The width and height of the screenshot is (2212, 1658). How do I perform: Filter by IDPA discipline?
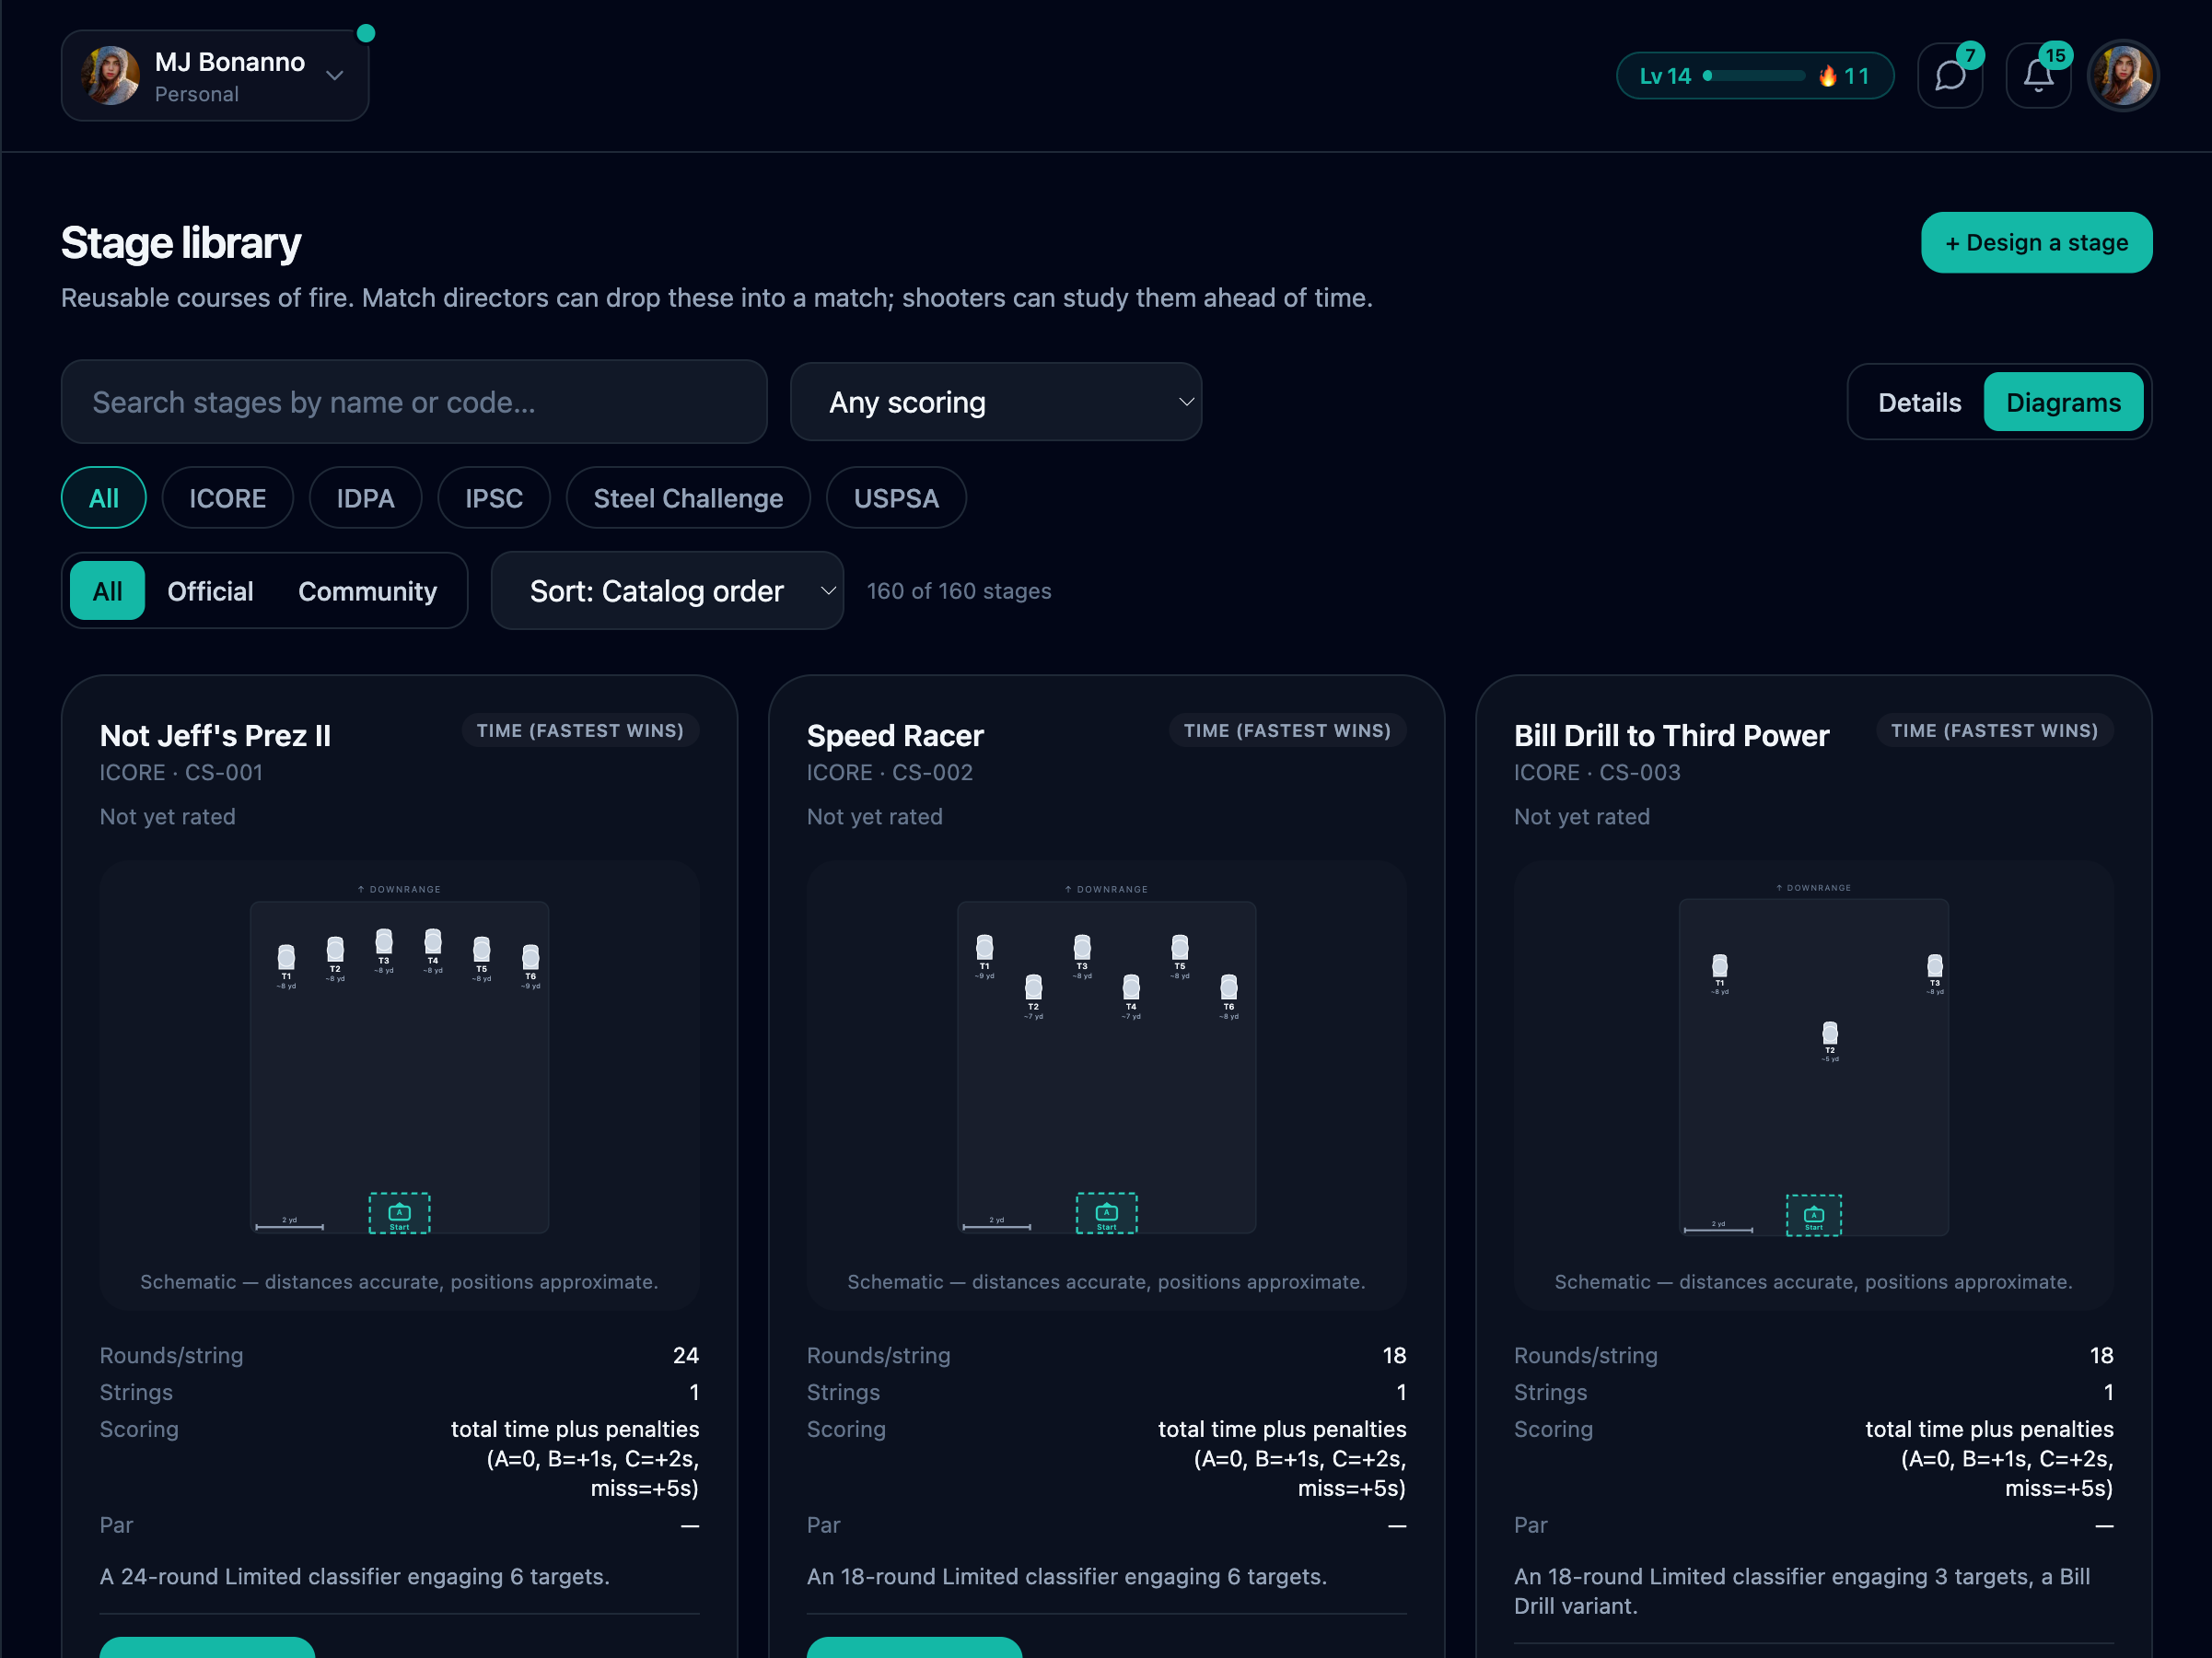365,498
